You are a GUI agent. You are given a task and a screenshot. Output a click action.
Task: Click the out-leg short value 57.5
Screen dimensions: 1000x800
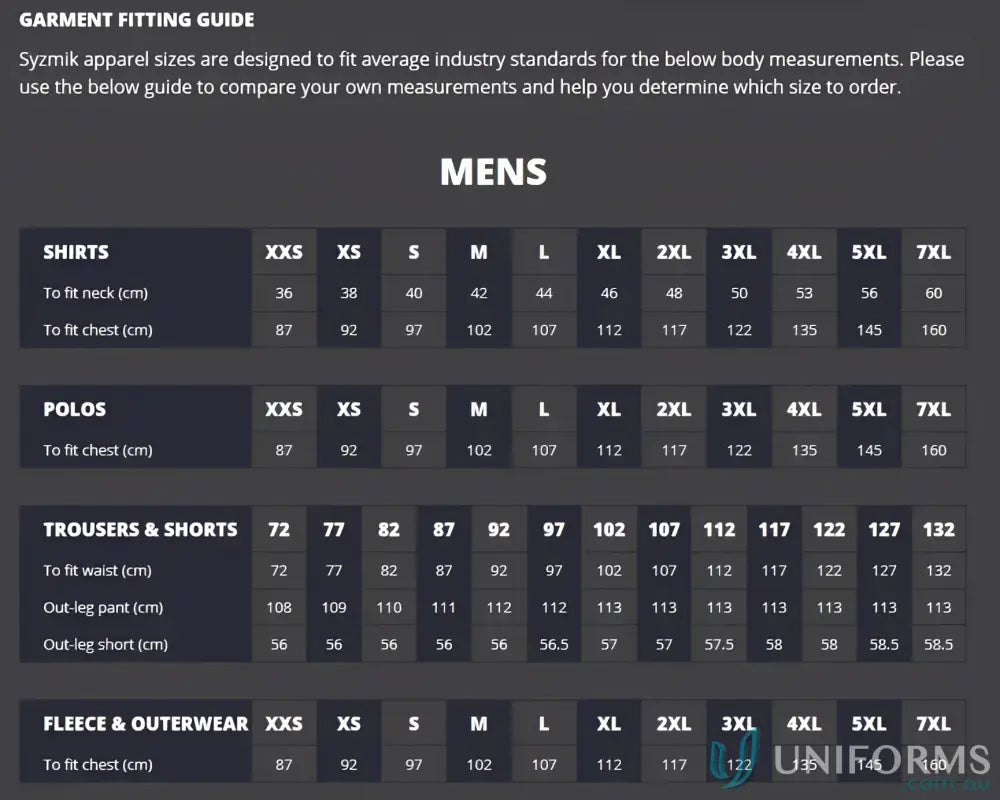[x=719, y=644]
